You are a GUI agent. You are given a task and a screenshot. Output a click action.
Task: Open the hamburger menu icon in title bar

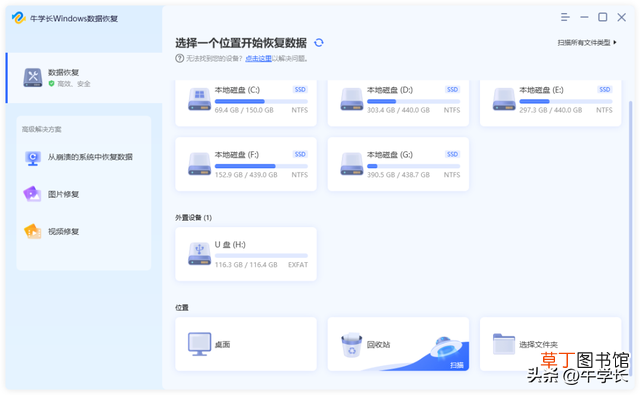565,17
